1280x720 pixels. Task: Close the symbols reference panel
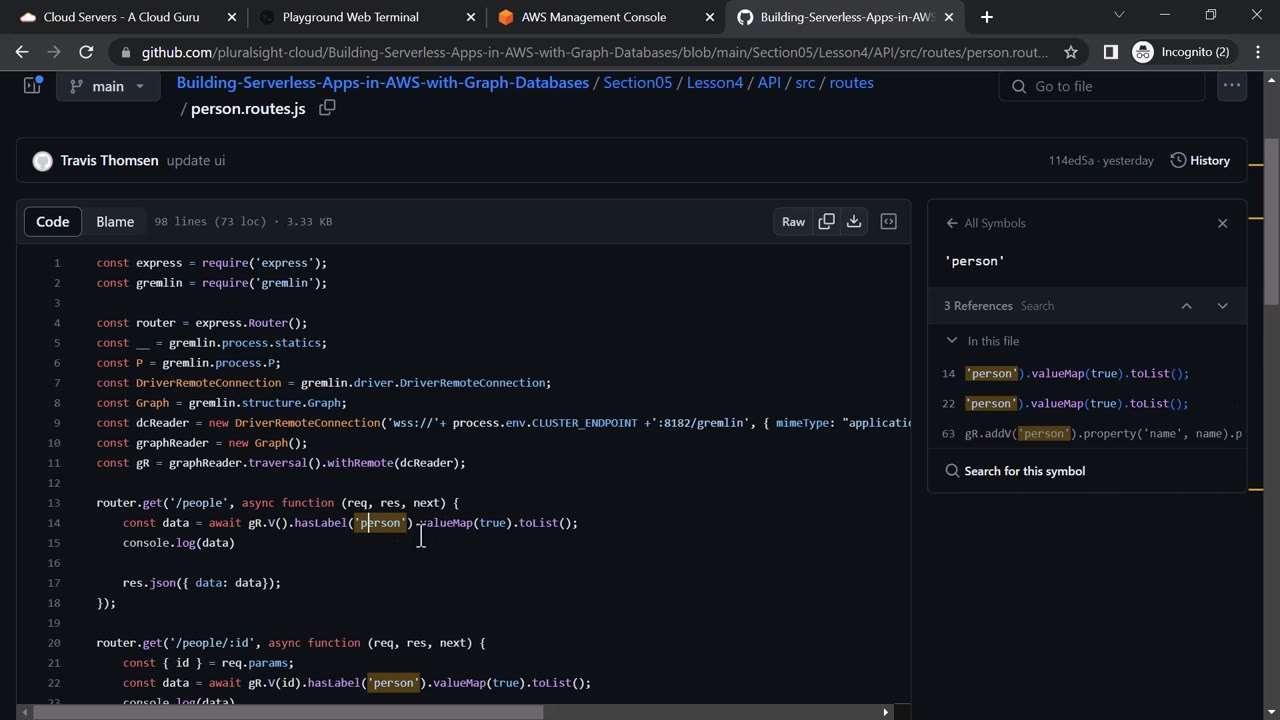click(x=1222, y=223)
